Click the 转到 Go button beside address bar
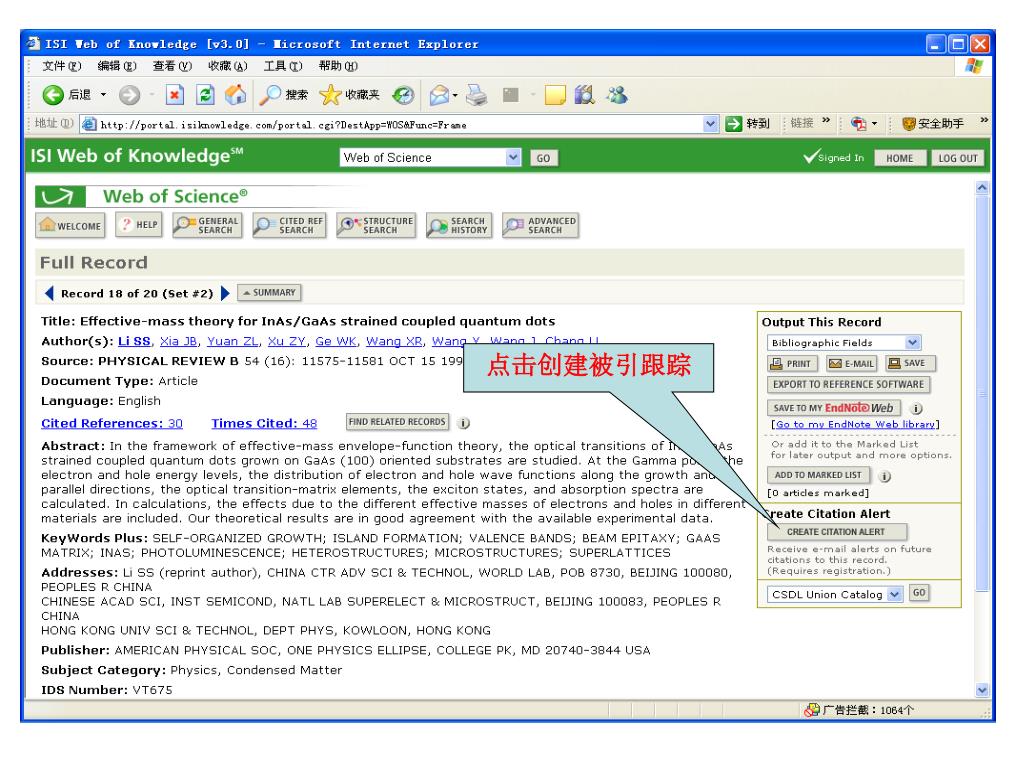The height and width of the screenshot is (768, 1024). coord(748,123)
